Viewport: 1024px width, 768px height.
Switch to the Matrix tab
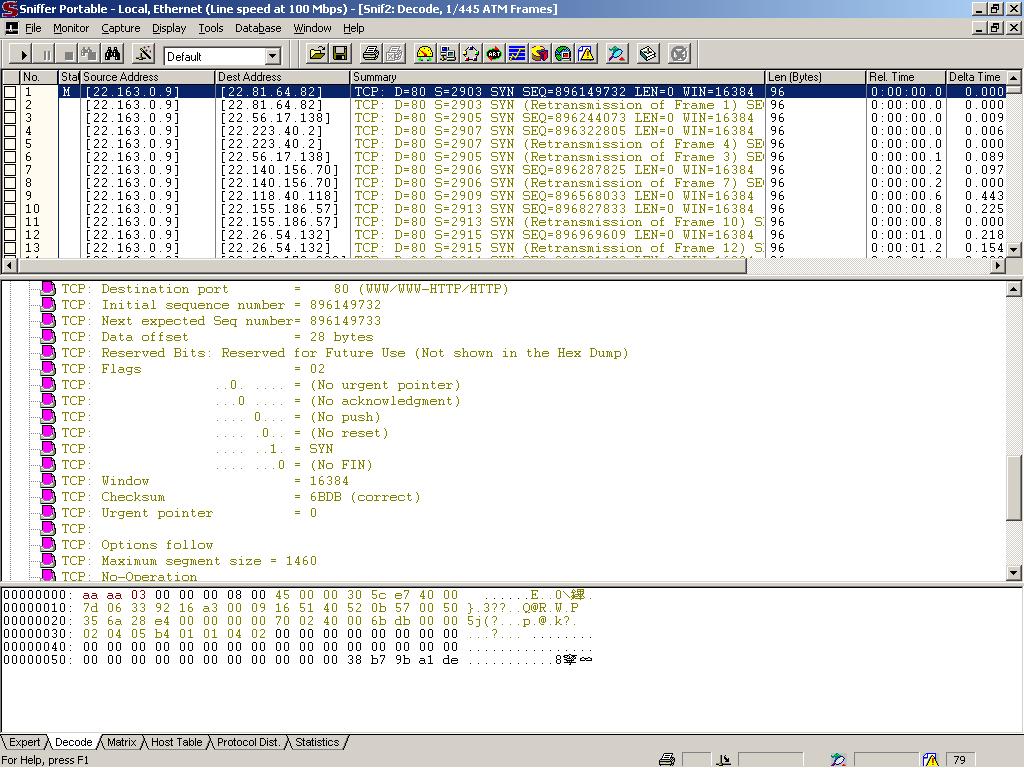121,742
